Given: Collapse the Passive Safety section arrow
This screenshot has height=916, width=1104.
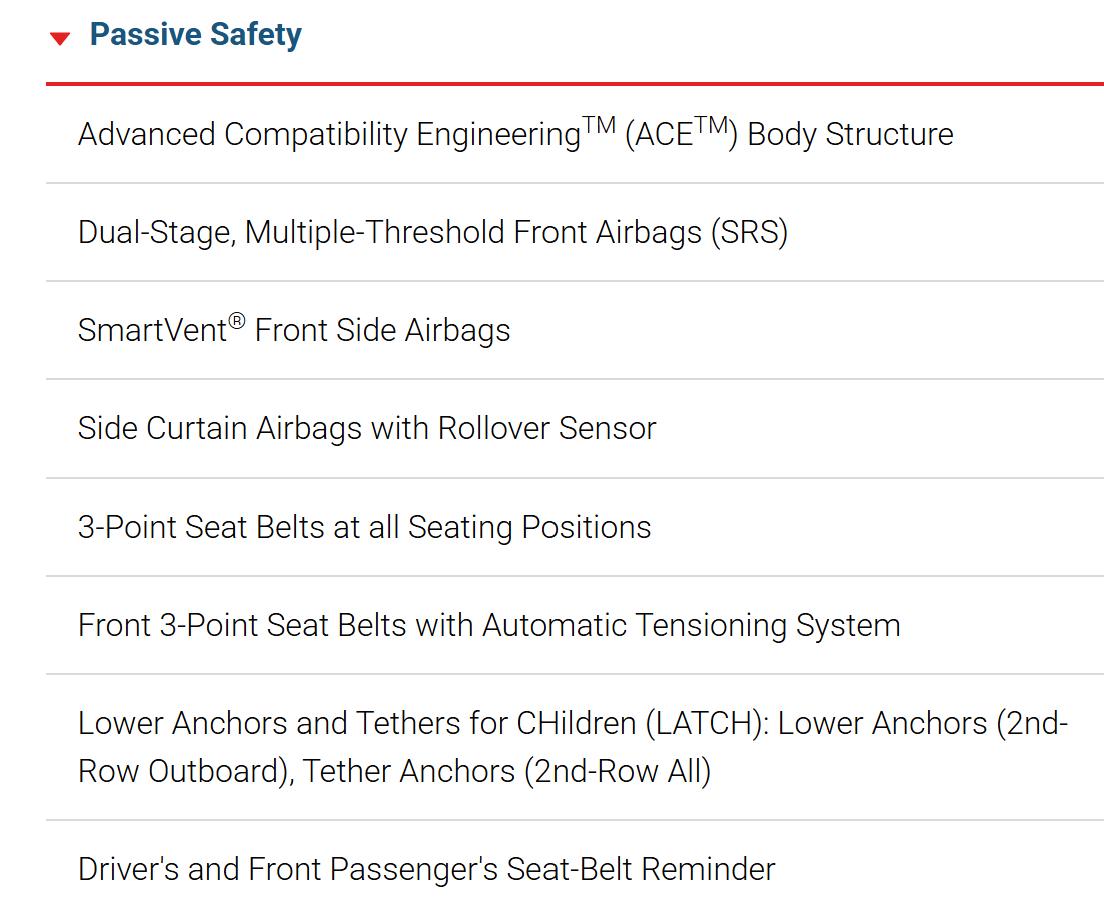Looking at the screenshot, I should click(60, 38).
